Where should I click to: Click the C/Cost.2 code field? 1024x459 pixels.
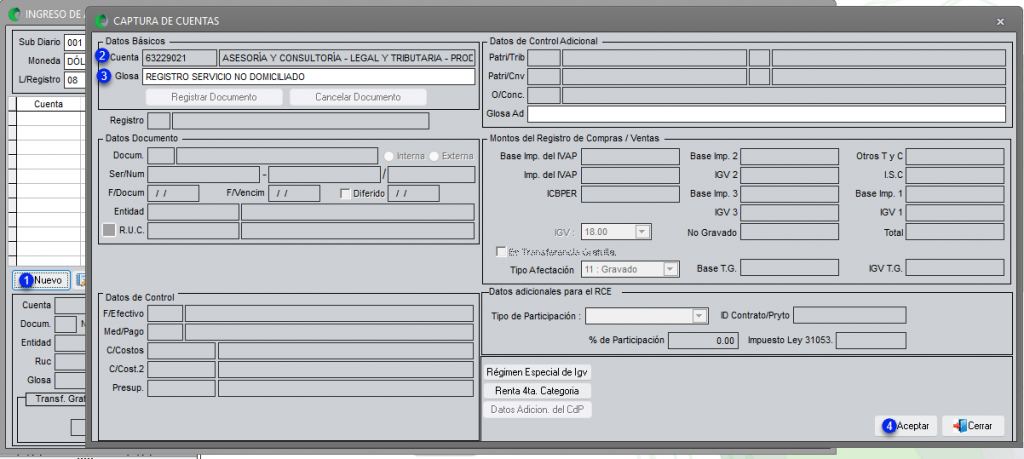[182, 370]
